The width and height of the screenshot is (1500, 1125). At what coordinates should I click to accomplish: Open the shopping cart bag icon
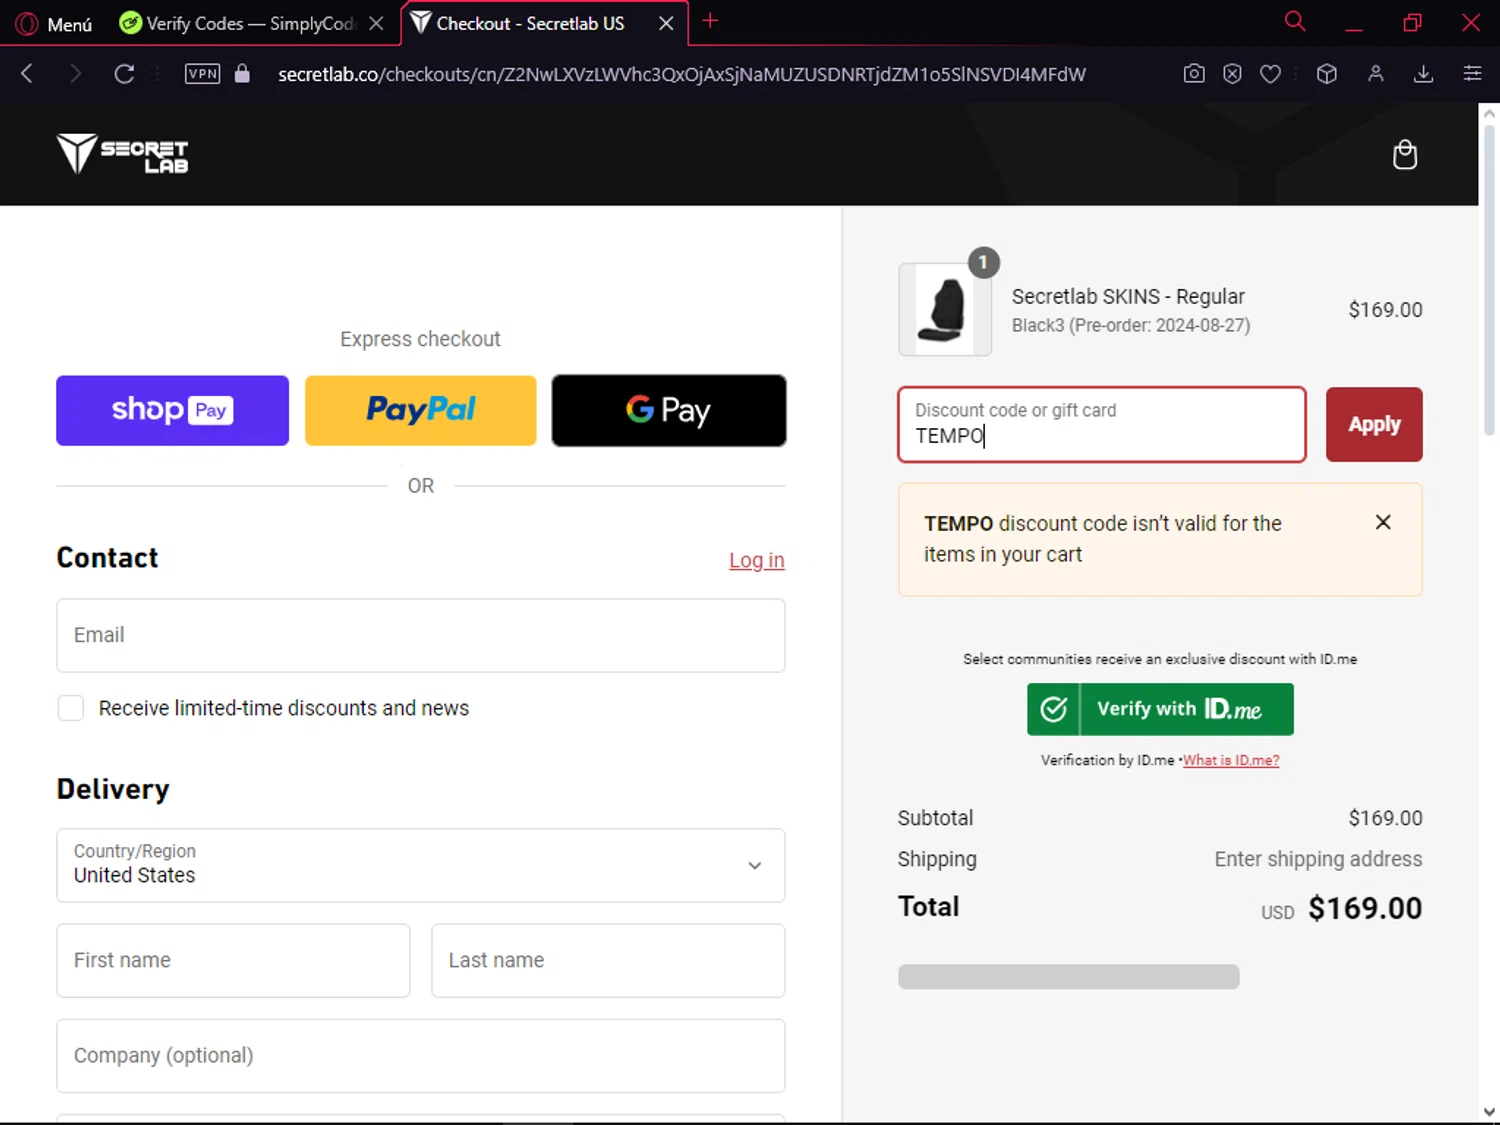(x=1405, y=155)
